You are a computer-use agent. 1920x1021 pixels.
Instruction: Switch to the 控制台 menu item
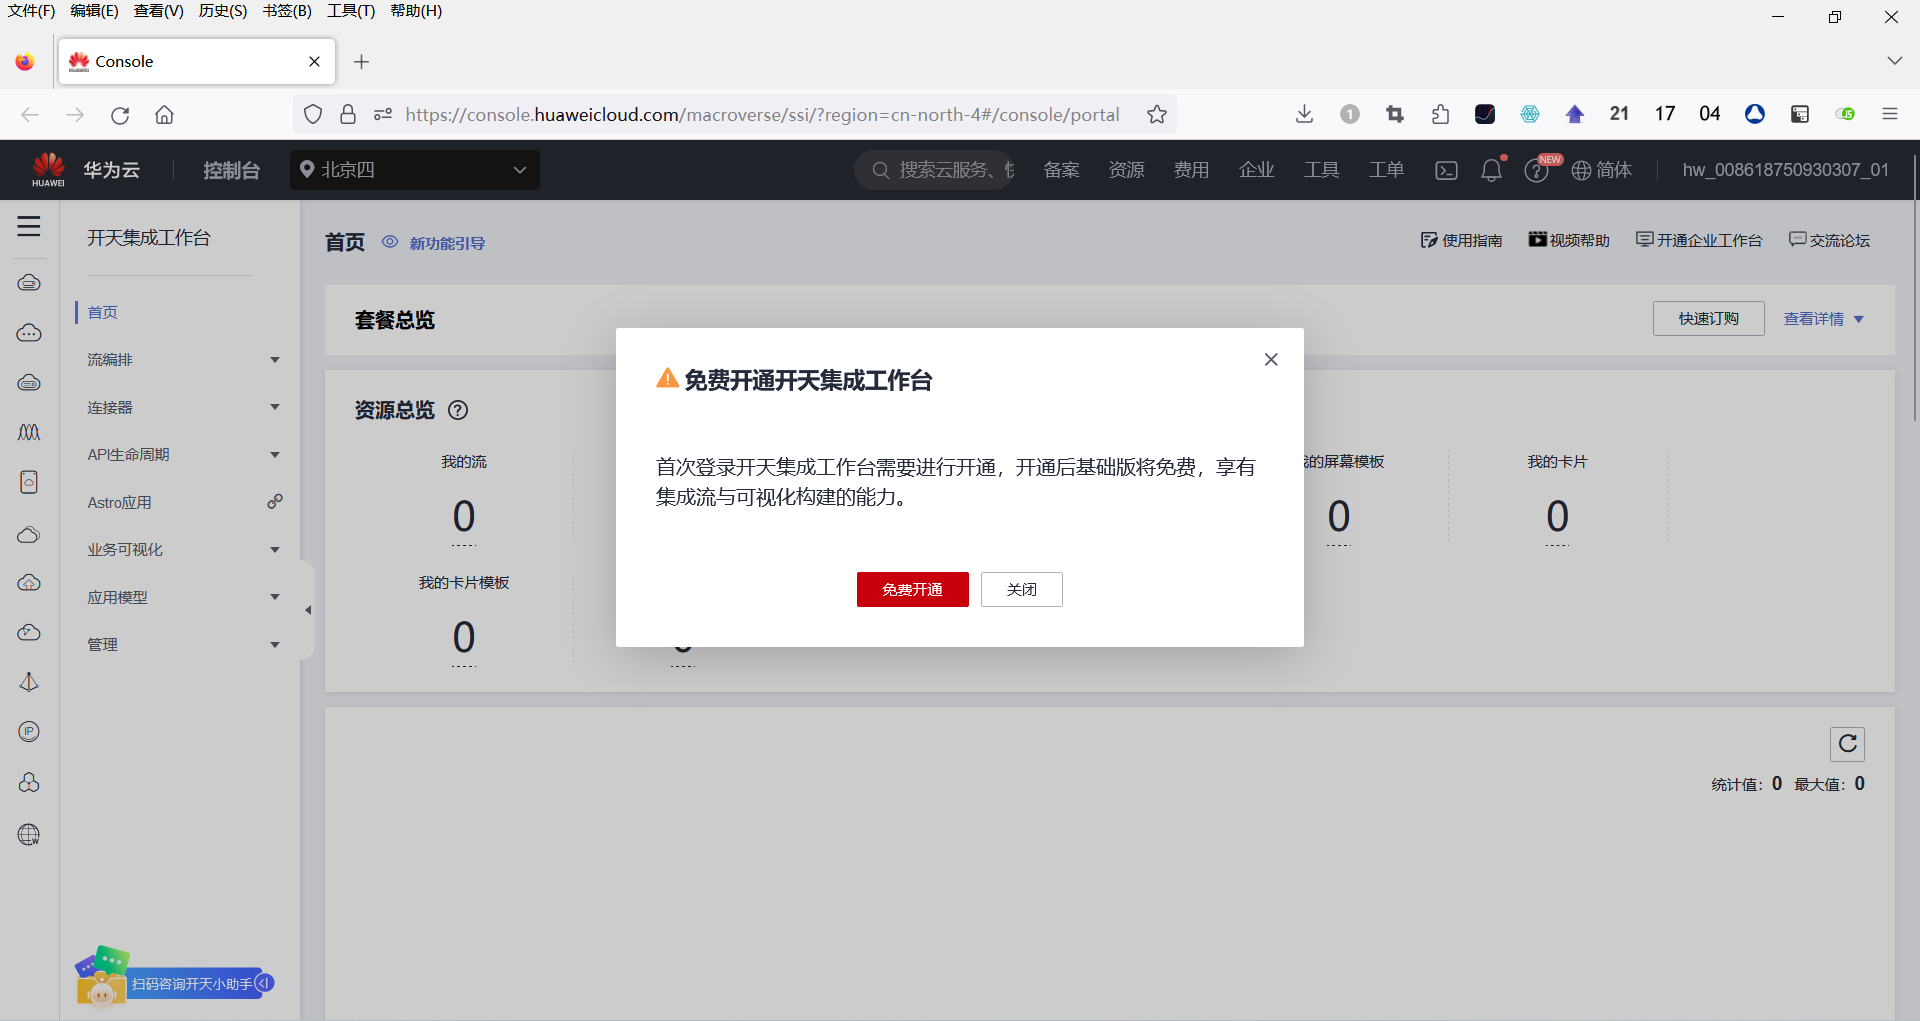click(231, 169)
